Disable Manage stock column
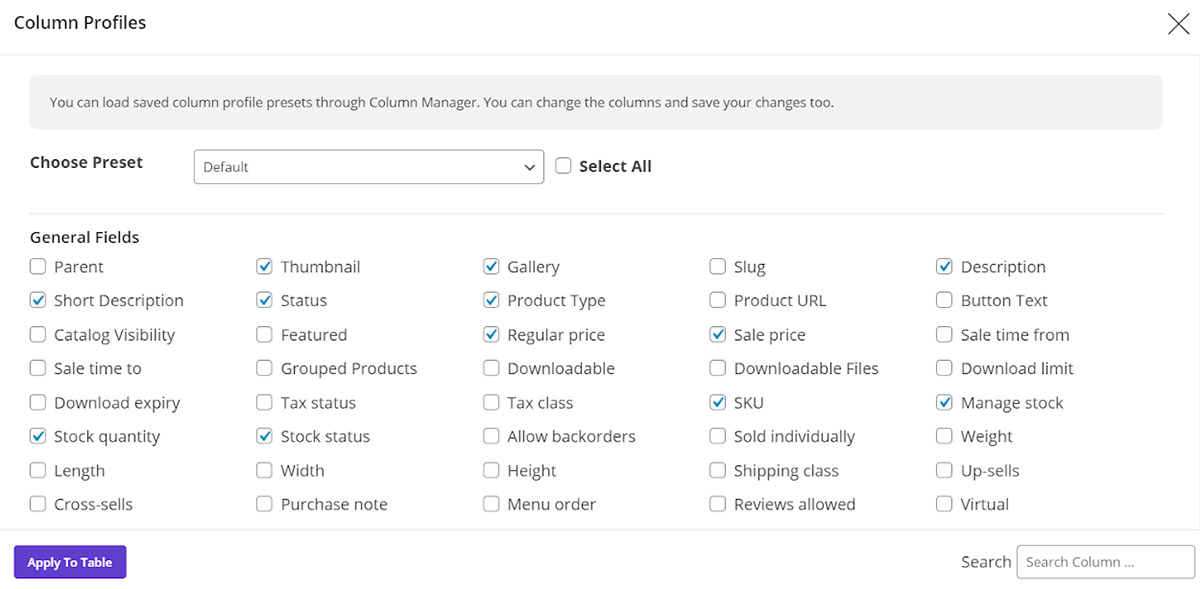Image resolution: width=1200 pixels, height=589 pixels. coord(944,402)
